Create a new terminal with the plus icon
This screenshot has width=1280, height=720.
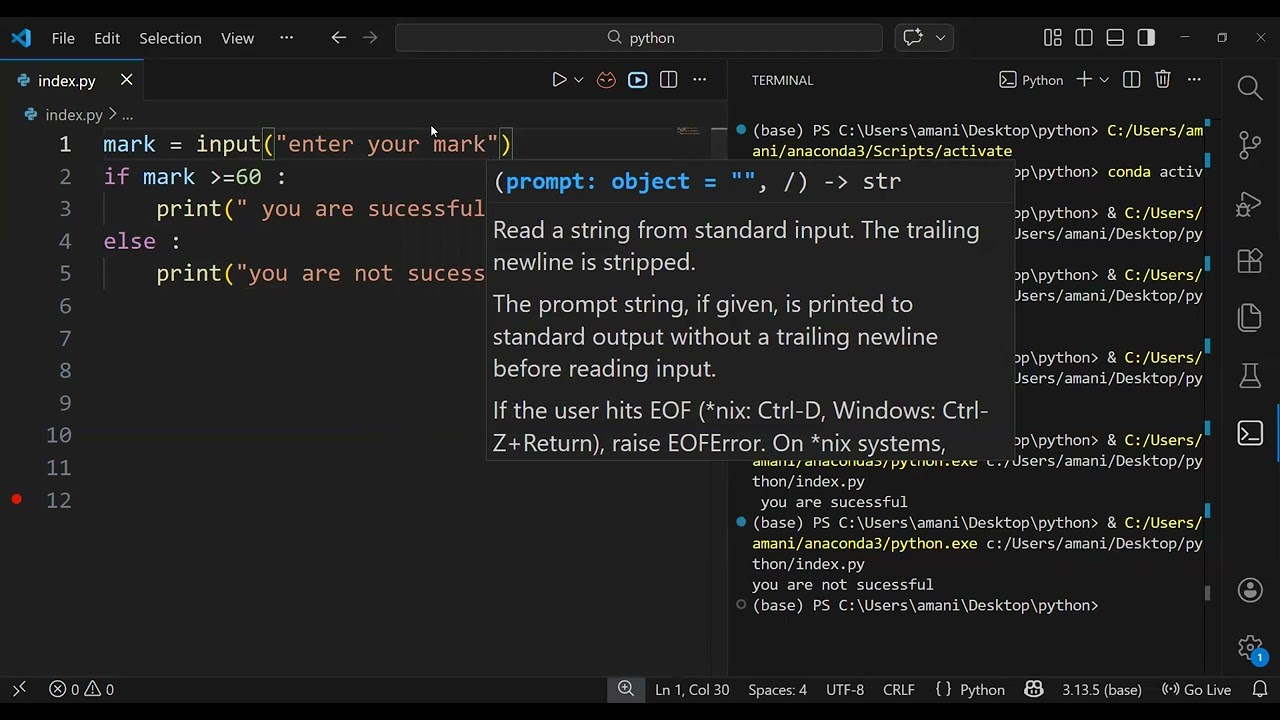point(1084,80)
